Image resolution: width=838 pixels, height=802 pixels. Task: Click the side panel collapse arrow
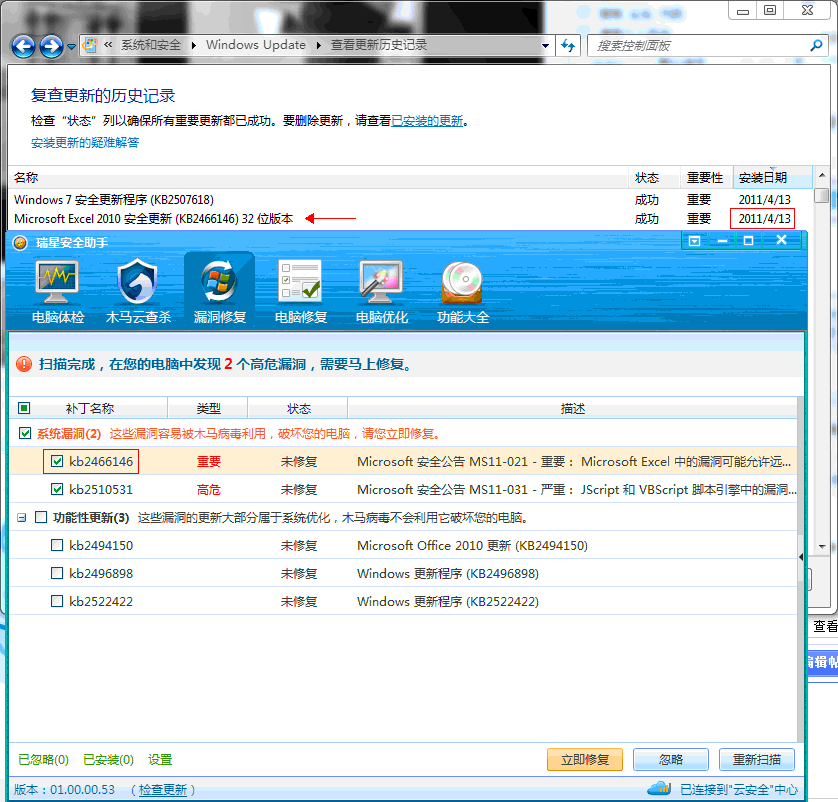tap(801, 557)
